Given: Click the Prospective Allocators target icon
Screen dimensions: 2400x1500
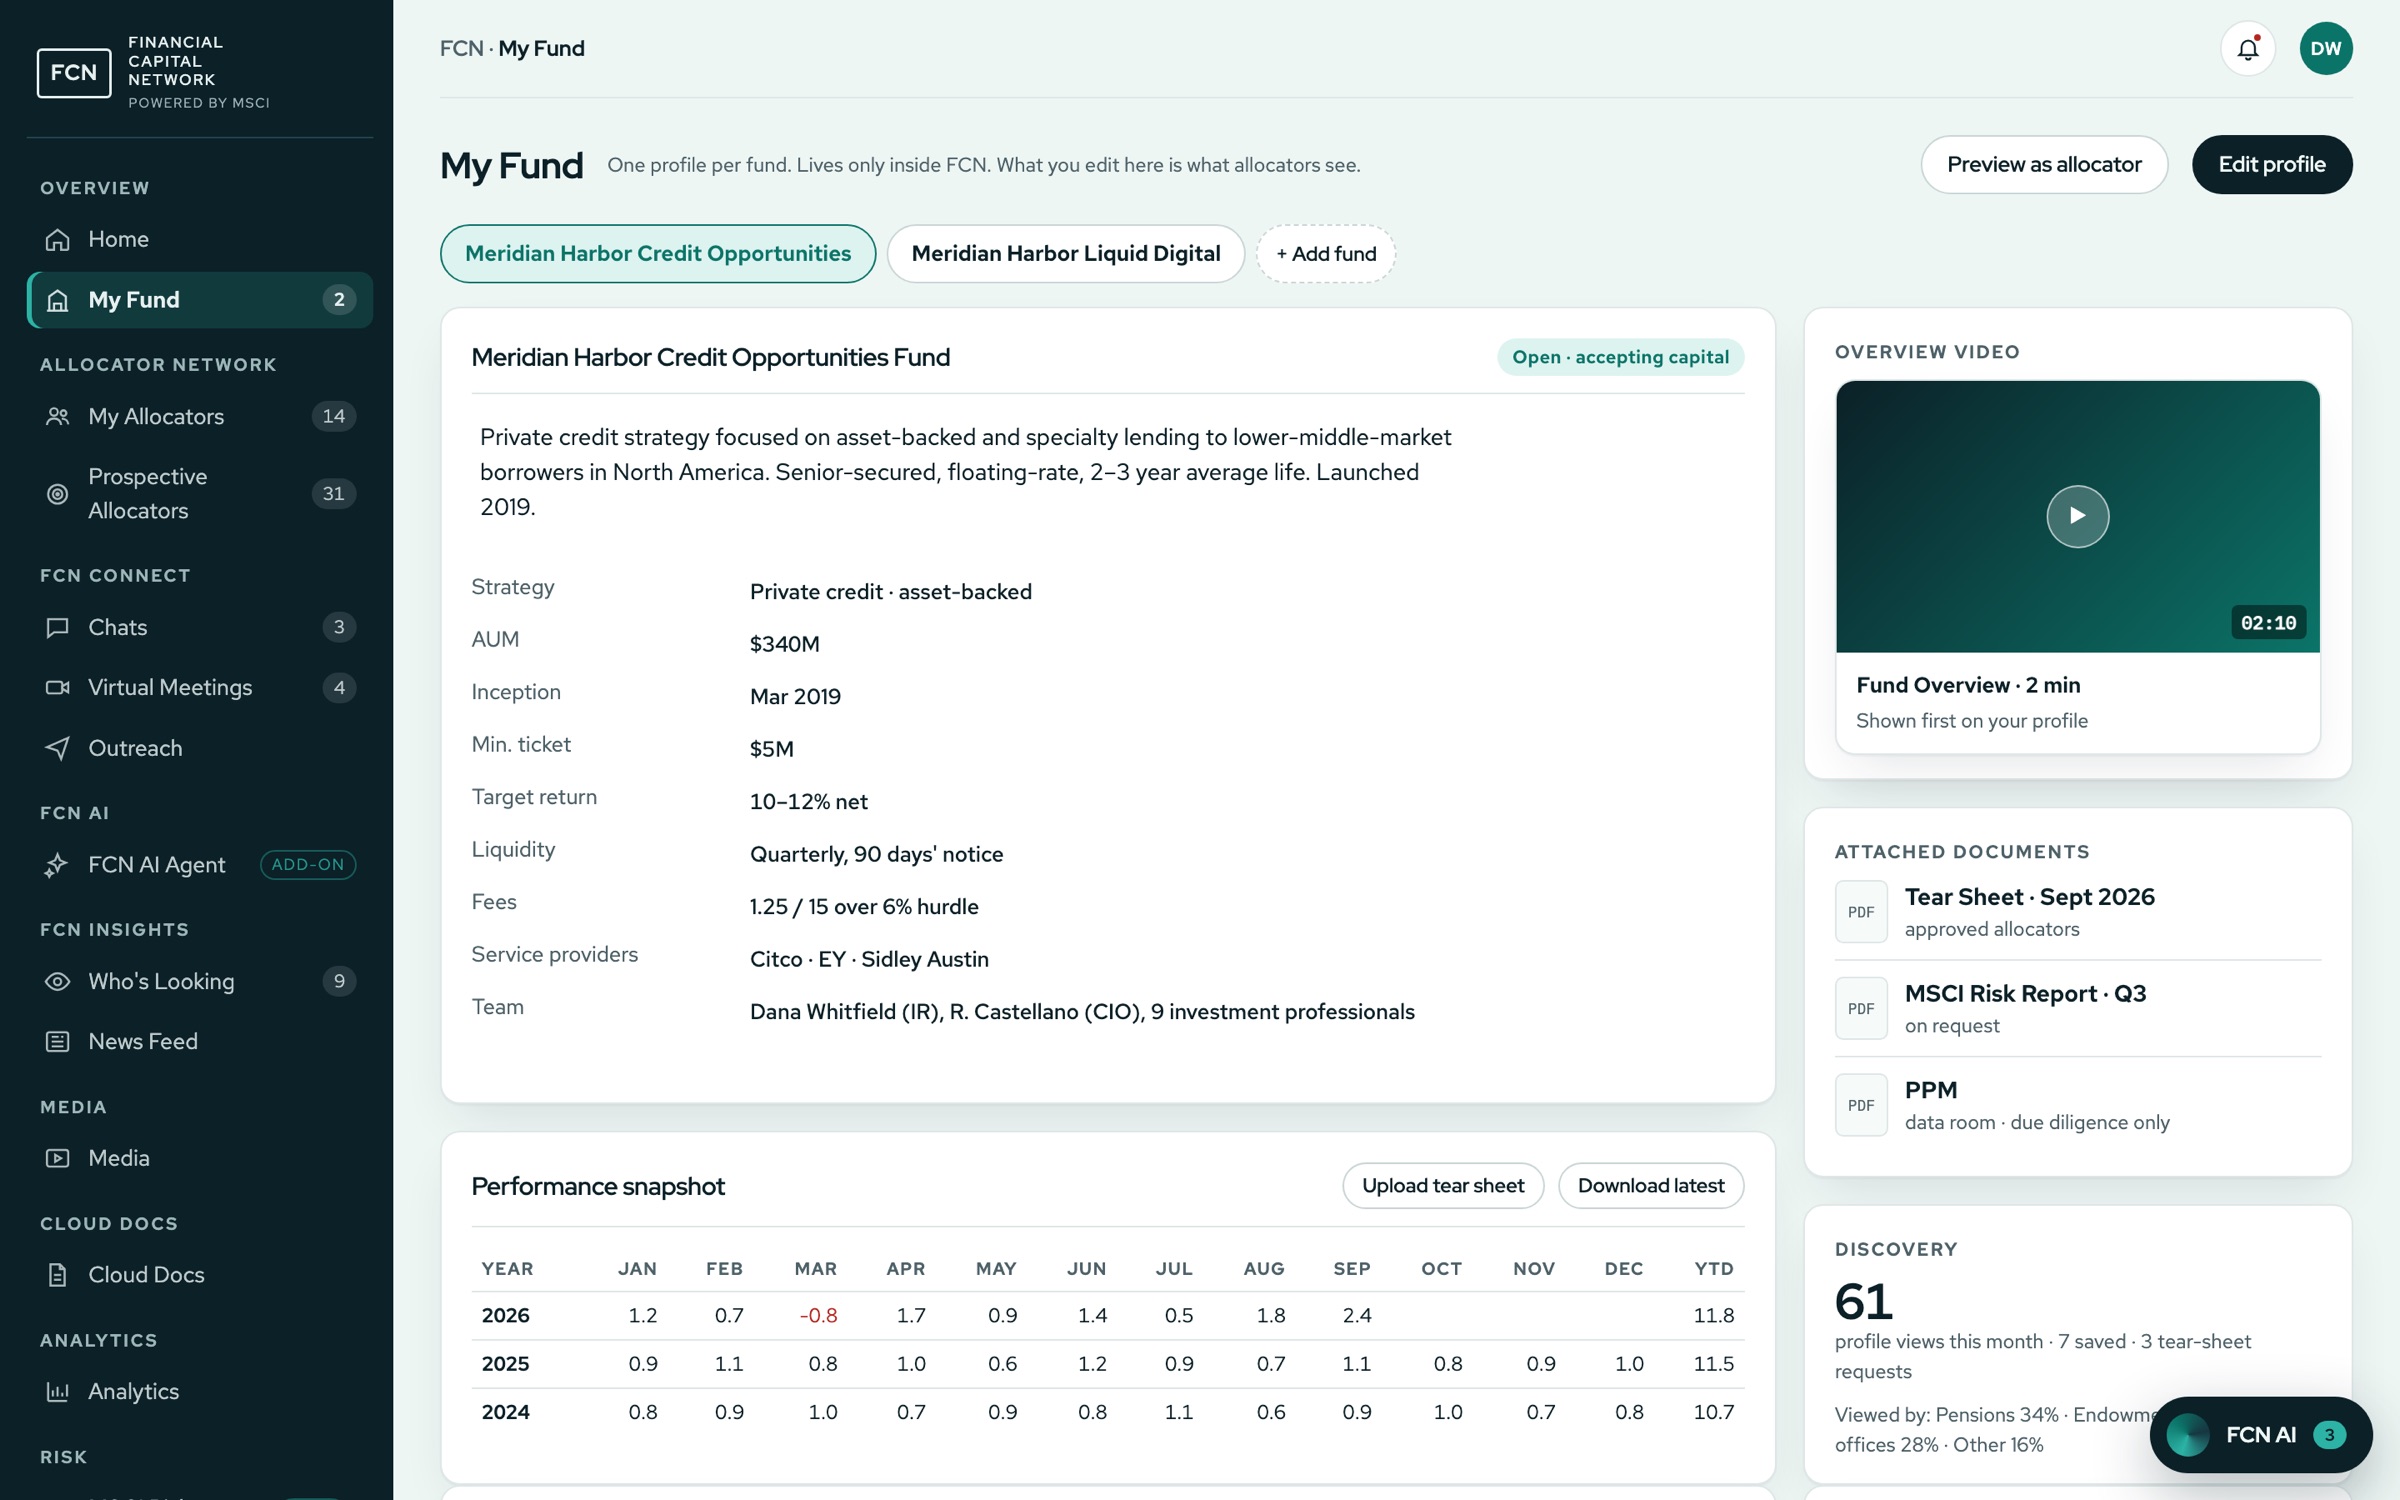Looking at the screenshot, I should point(58,493).
